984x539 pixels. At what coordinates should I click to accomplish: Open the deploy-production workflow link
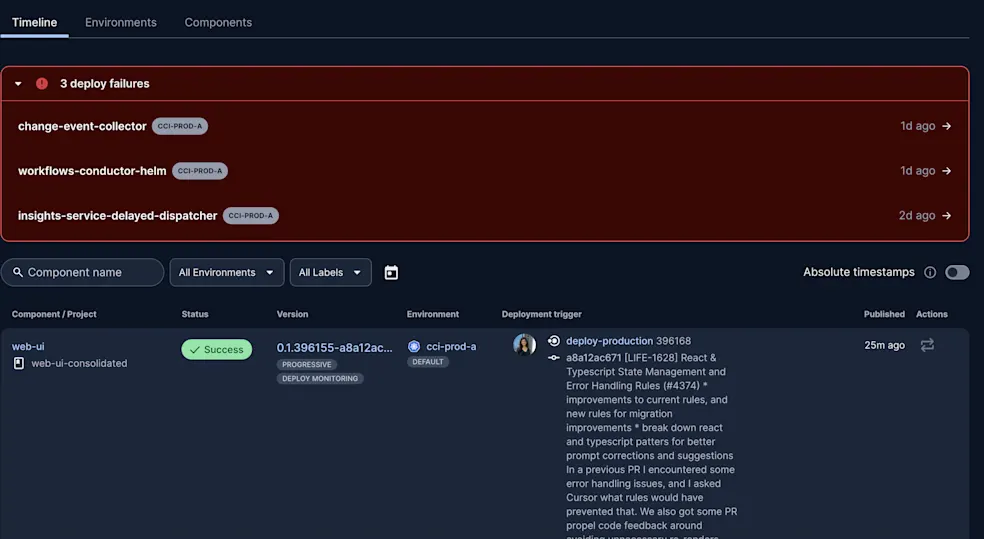tap(609, 341)
